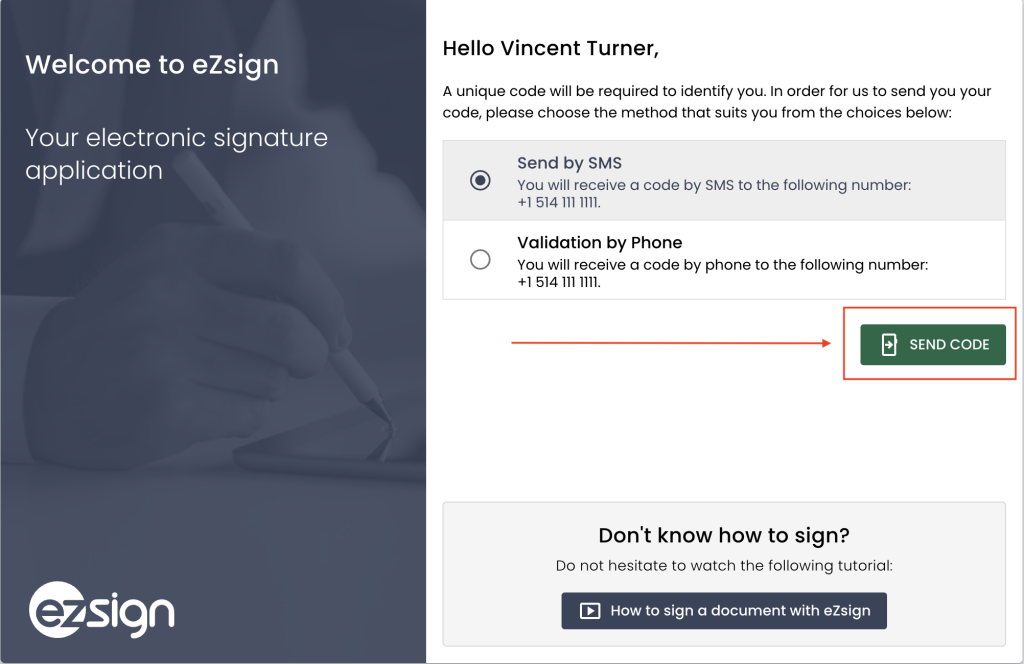Click the arrow-door icon inside SEND CODE
The width and height of the screenshot is (1024, 664).
(888, 345)
